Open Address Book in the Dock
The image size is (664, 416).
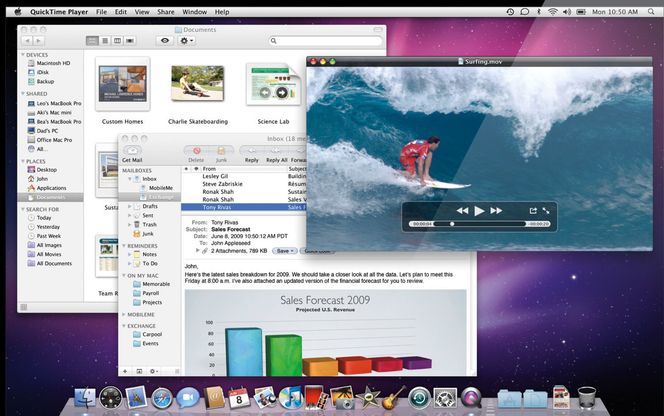(x=214, y=397)
